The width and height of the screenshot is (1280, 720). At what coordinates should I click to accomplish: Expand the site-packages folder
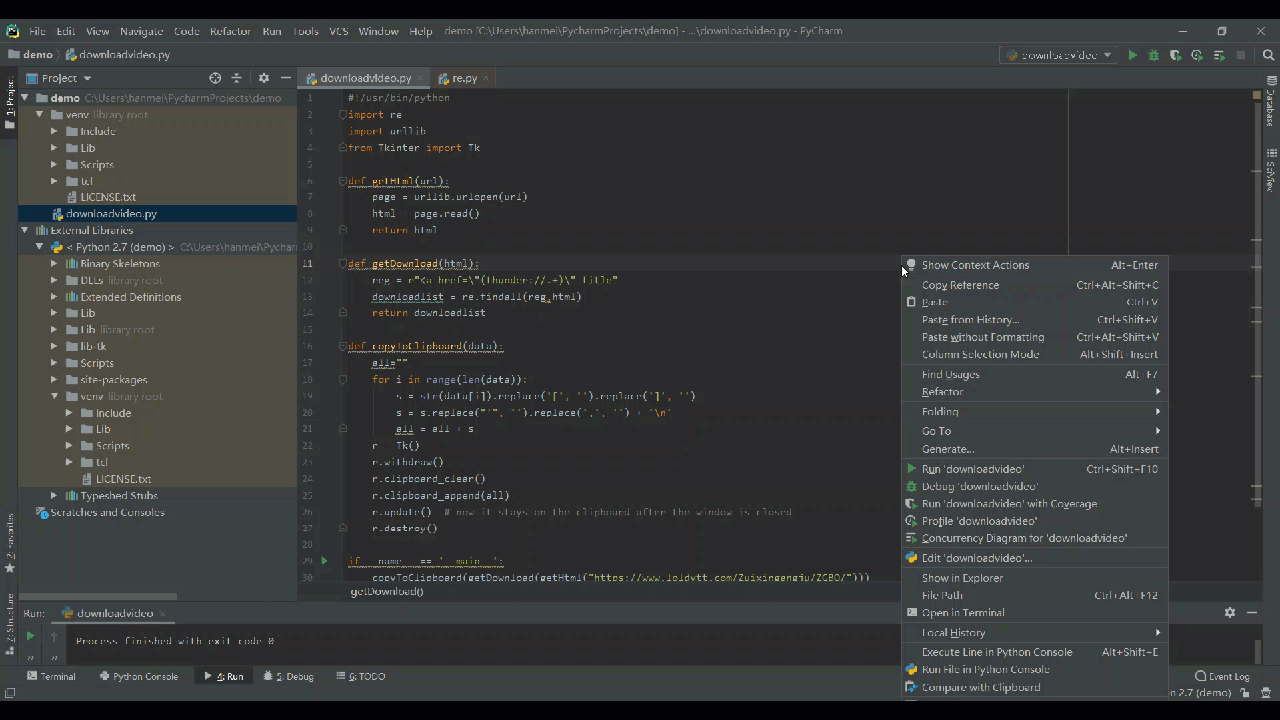coord(55,380)
